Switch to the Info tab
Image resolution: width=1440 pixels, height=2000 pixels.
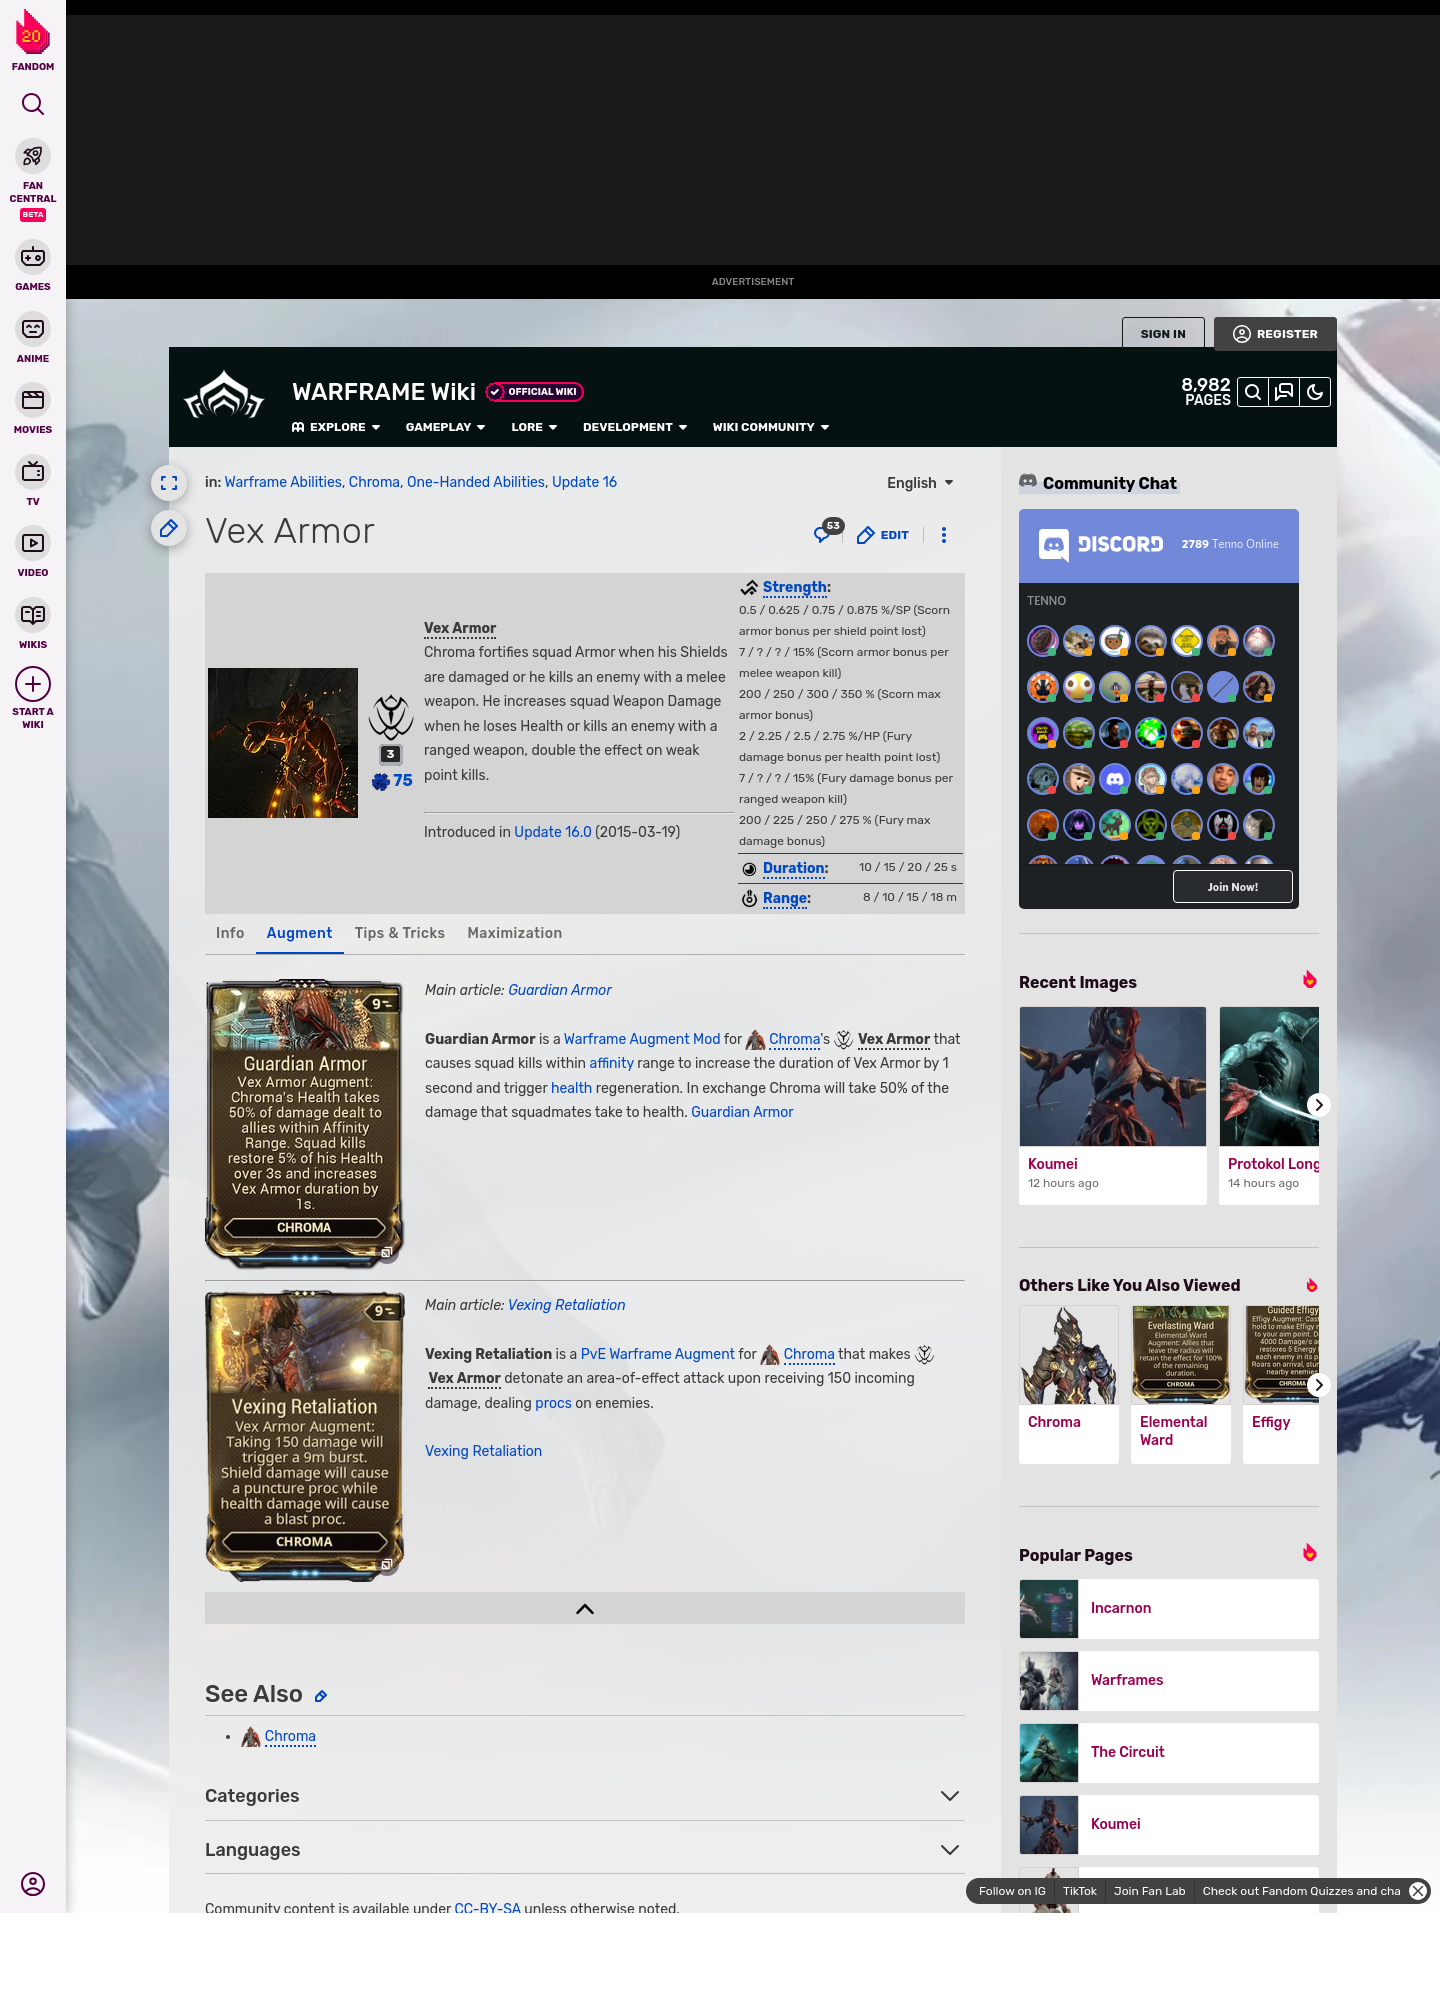230,933
